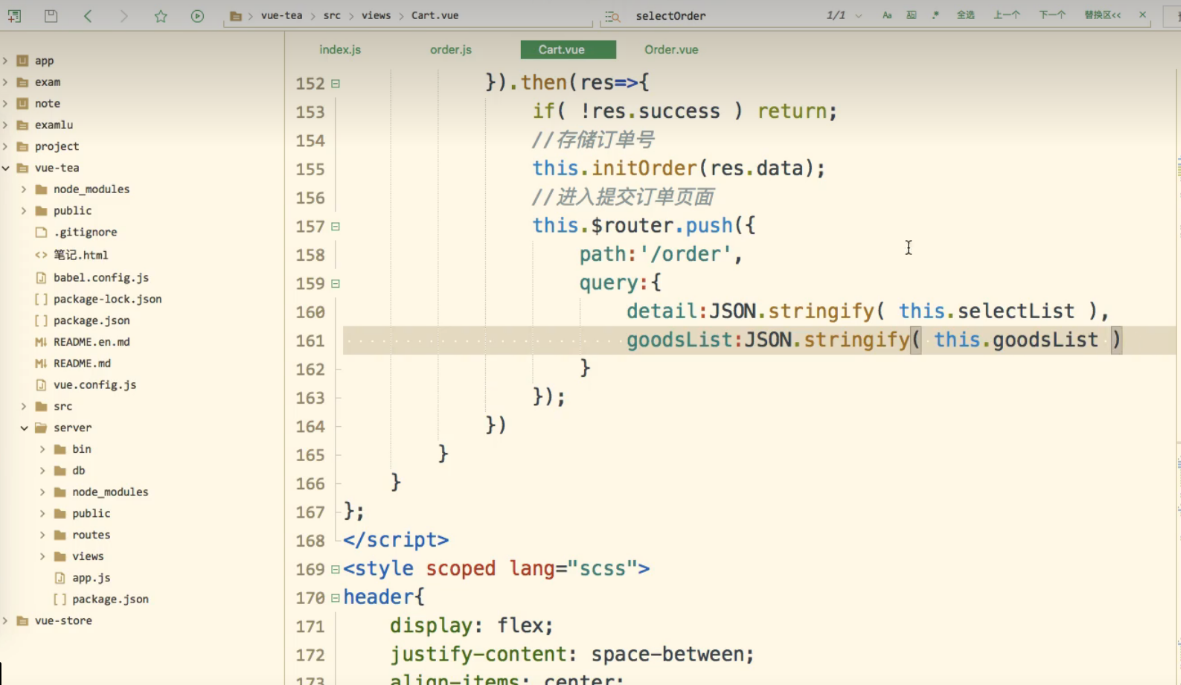Open the 1/1 match count dropdown
Screen dimensions: 1181x685
pyautogui.click(x=858, y=16)
